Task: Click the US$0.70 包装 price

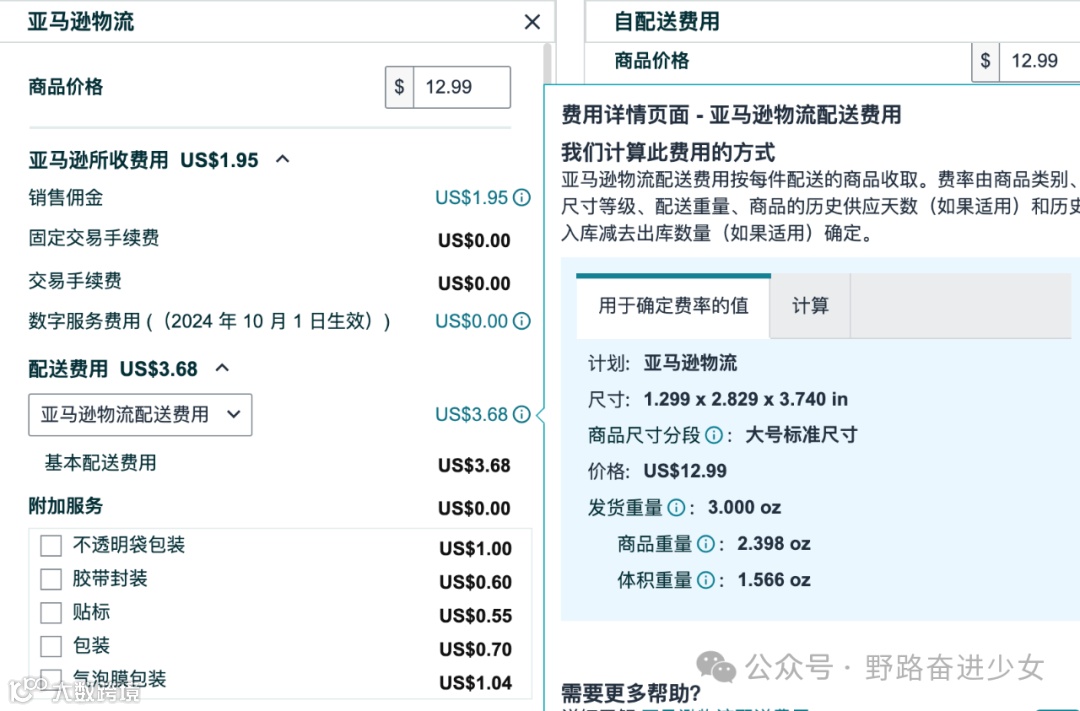Action: pyautogui.click(x=475, y=650)
